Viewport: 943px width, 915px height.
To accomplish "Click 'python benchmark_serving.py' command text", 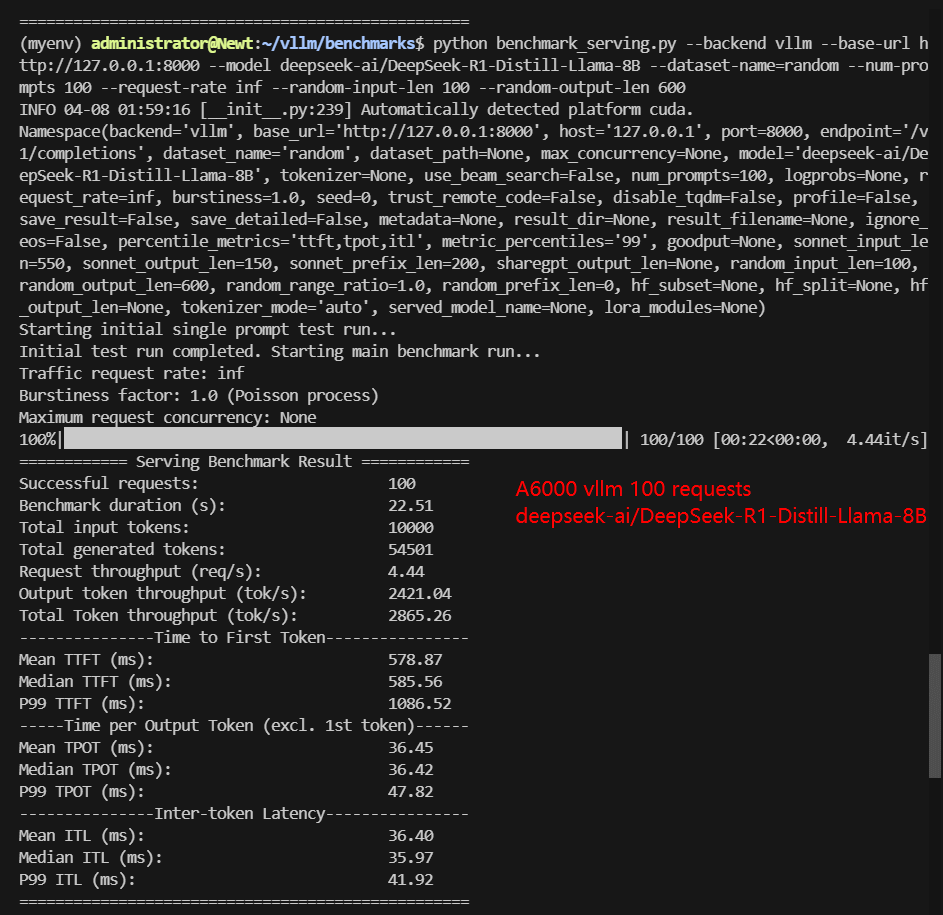I will click(x=554, y=43).
